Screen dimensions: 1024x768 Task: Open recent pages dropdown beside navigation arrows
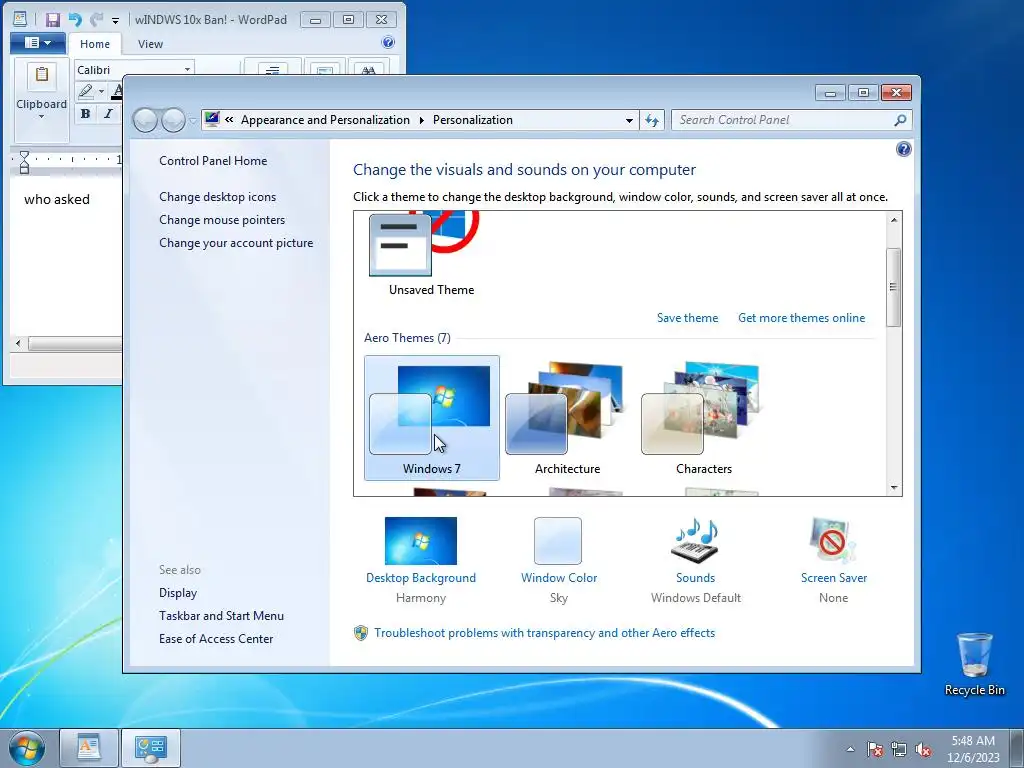click(x=193, y=121)
